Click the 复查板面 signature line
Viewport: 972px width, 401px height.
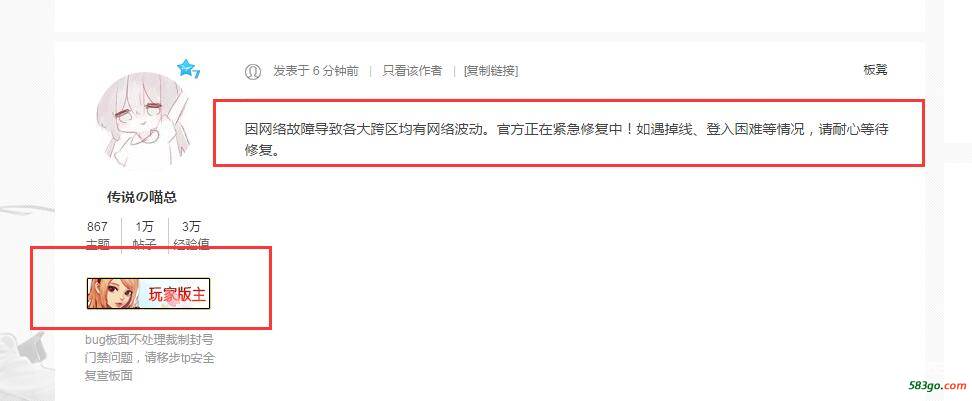click(108, 376)
